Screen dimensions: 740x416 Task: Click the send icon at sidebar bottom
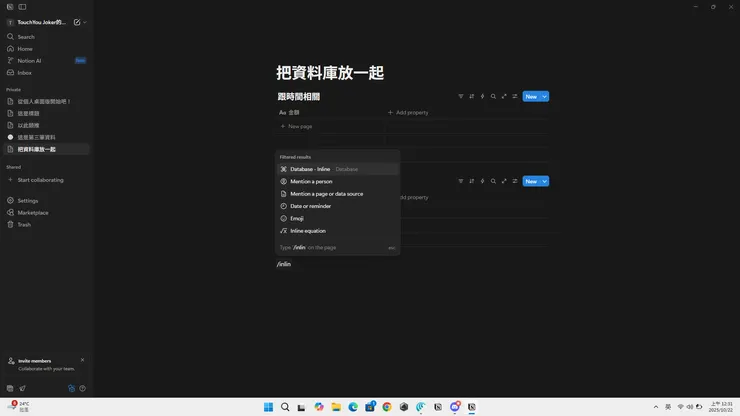[x=22, y=388]
